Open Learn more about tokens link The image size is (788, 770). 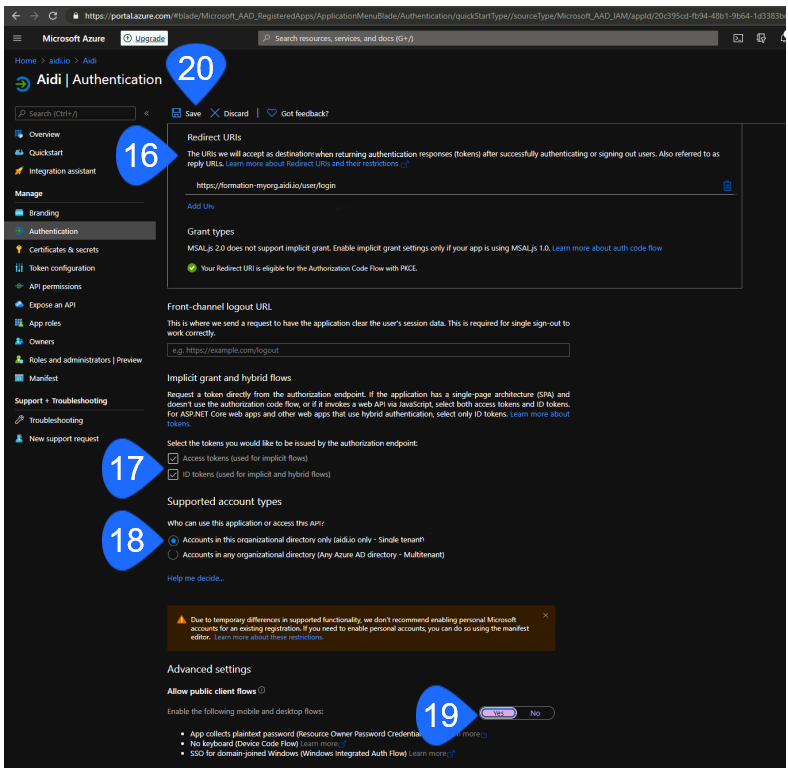(540, 414)
